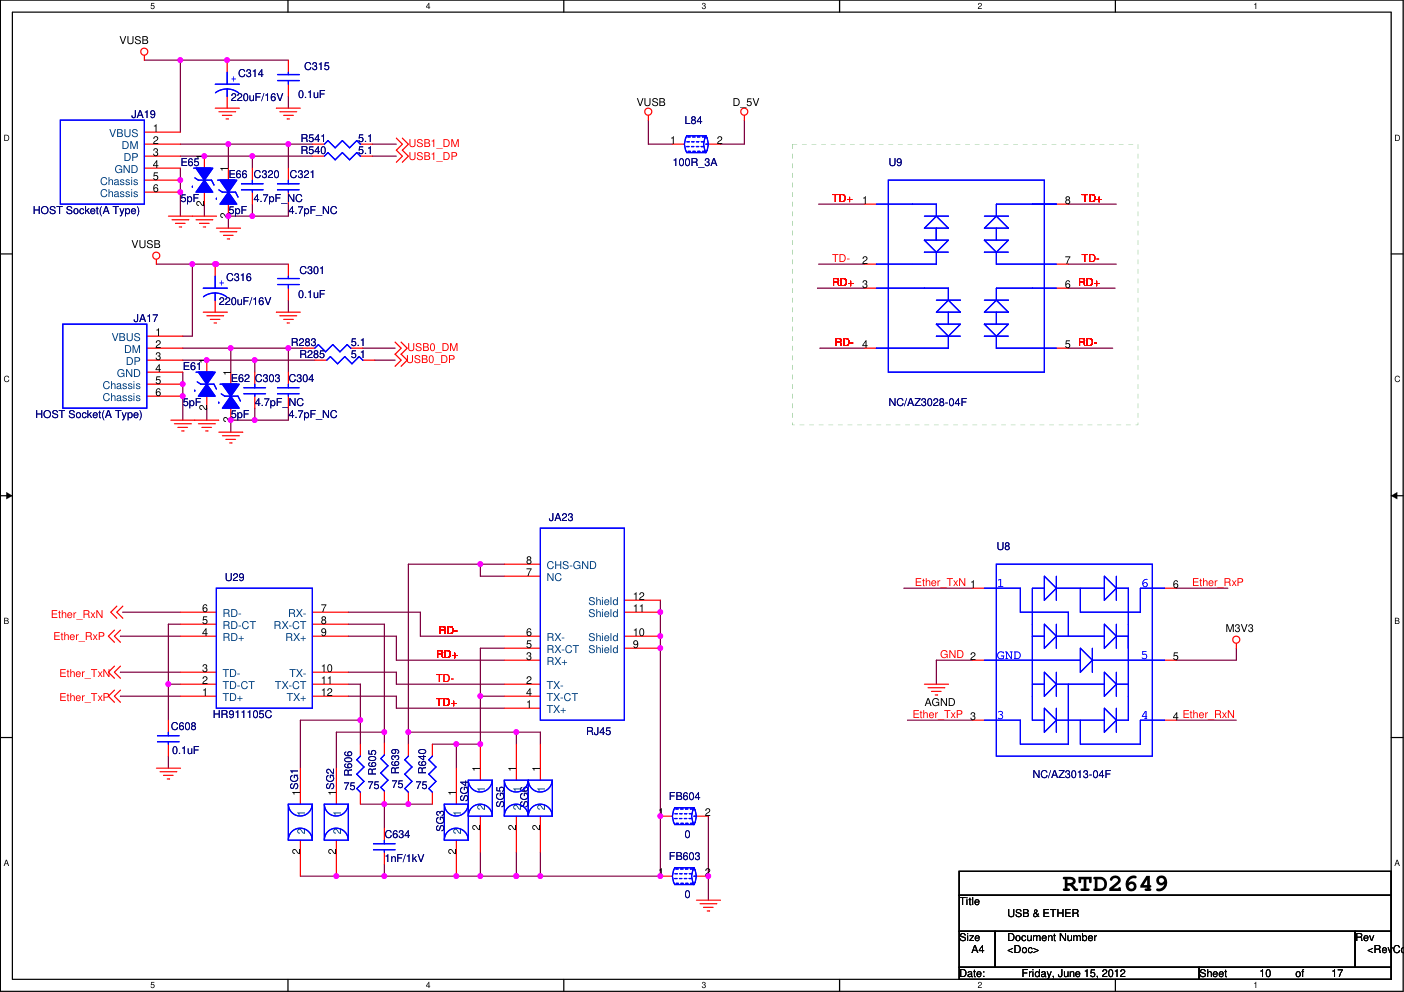This screenshot has height=992, width=1404.
Task: Click the RTD2649 title block heading
Action: click(x=1115, y=884)
